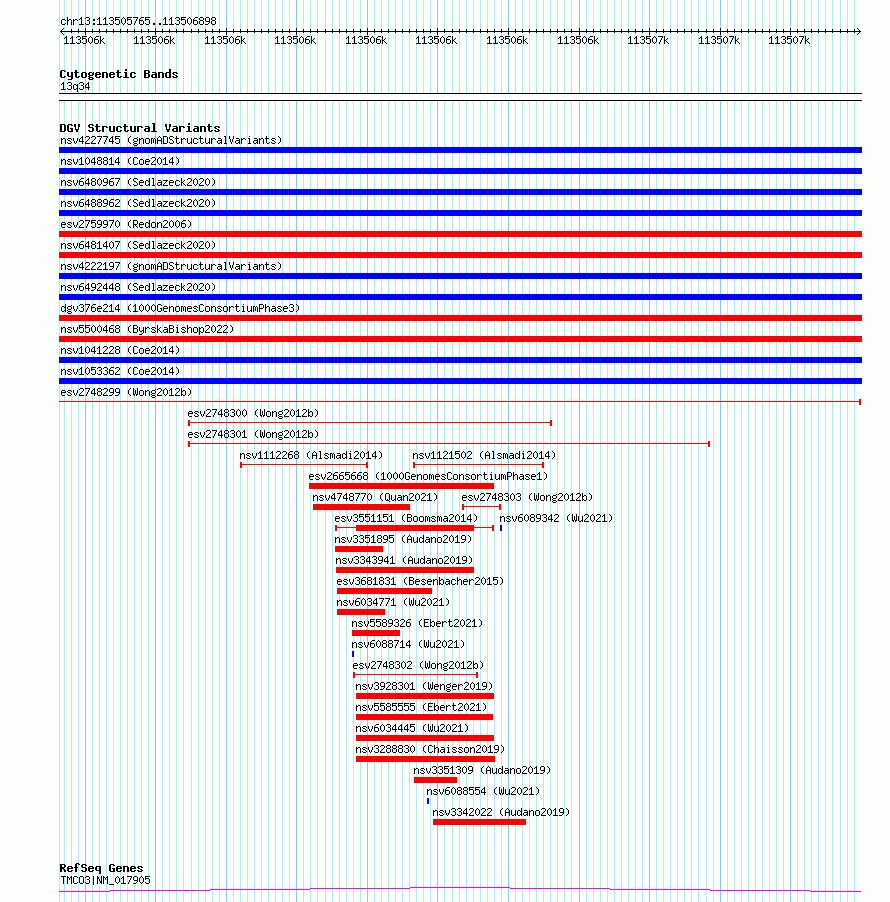890x902 pixels.
Task: Choose nsv5585555 (Ebert2021) label
Action: click(421, 708)
